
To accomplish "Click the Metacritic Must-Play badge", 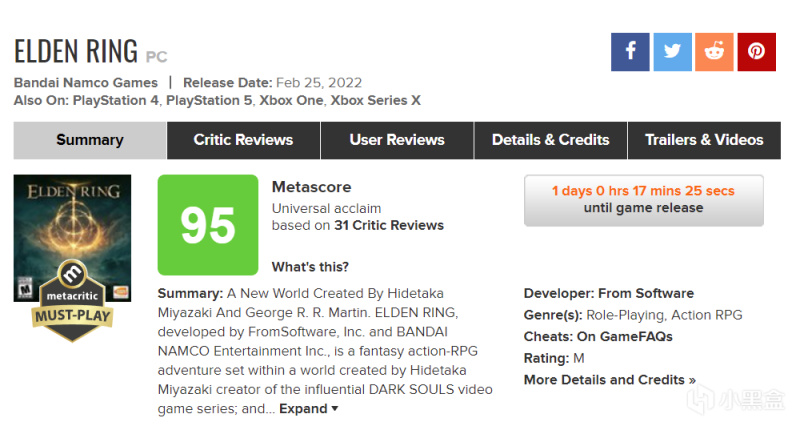I will [x=71, y=307].
